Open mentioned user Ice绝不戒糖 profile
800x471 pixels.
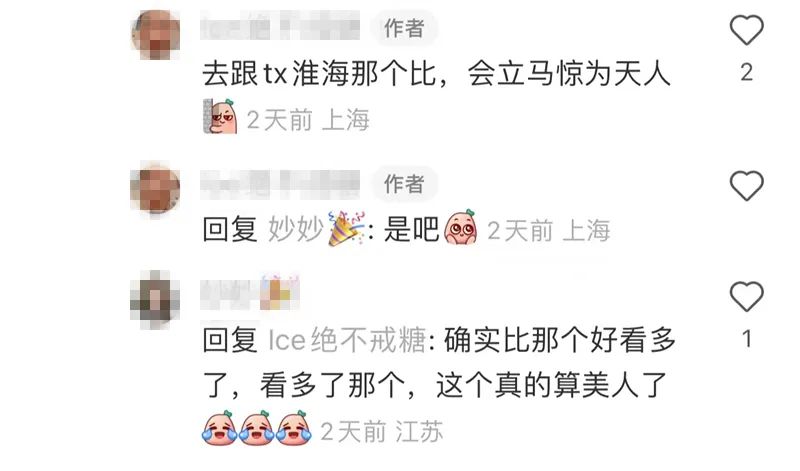click(x=347, y=340)
